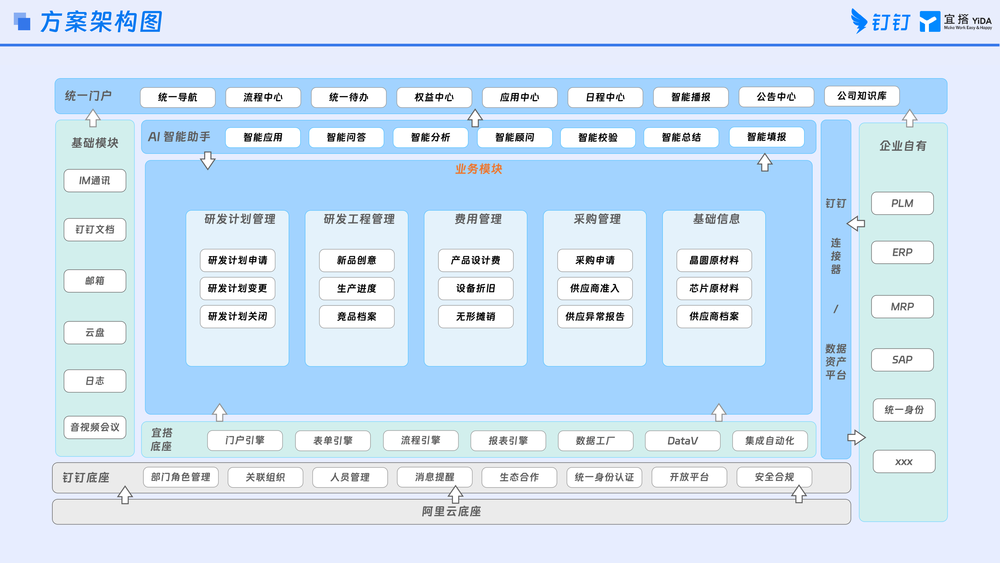Viewport: 1000px width, 563px height.
Task: Select the 供应异常报告 item
Action: (x=595, y=316)
